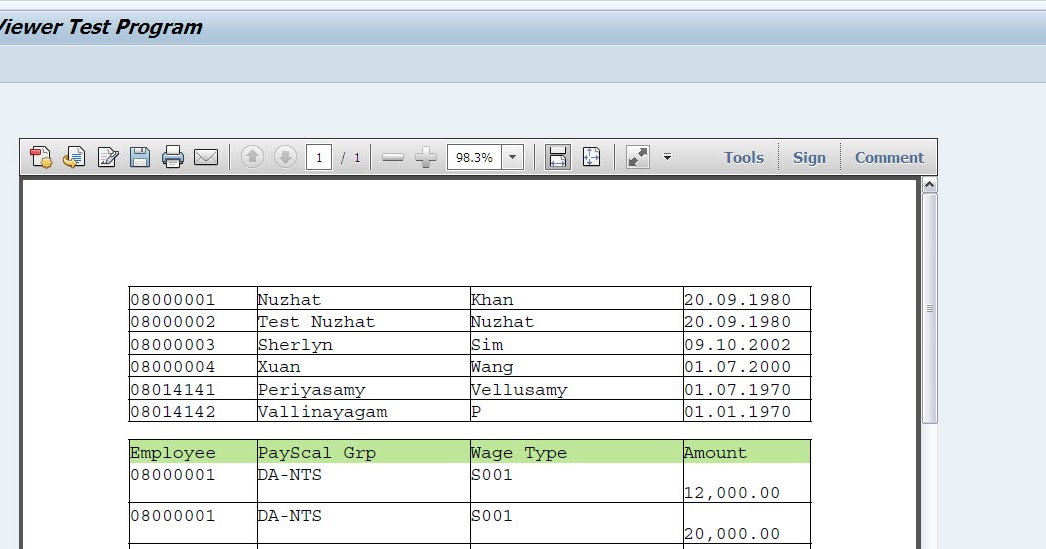Click the vertical scrollbar thumb
The width and height of the screenshot is (1046, 549).
[x=929, y=308]
